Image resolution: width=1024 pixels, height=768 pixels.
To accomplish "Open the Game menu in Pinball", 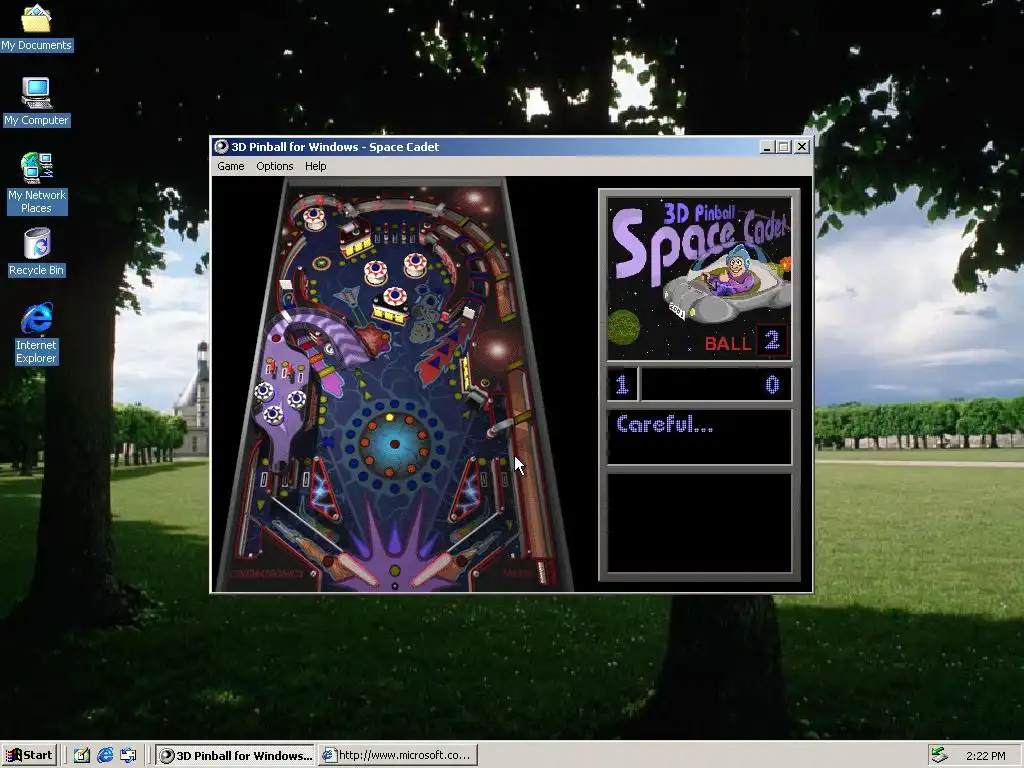I will [x=231, y=166].
